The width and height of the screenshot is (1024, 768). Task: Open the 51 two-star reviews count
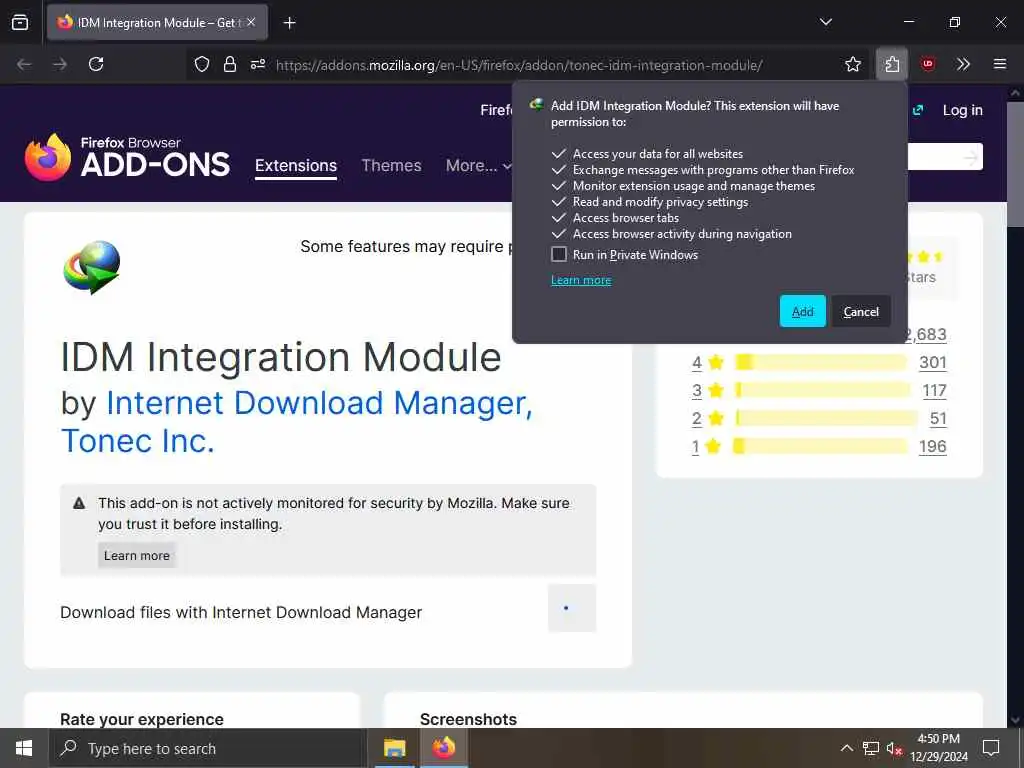(938, 418)
